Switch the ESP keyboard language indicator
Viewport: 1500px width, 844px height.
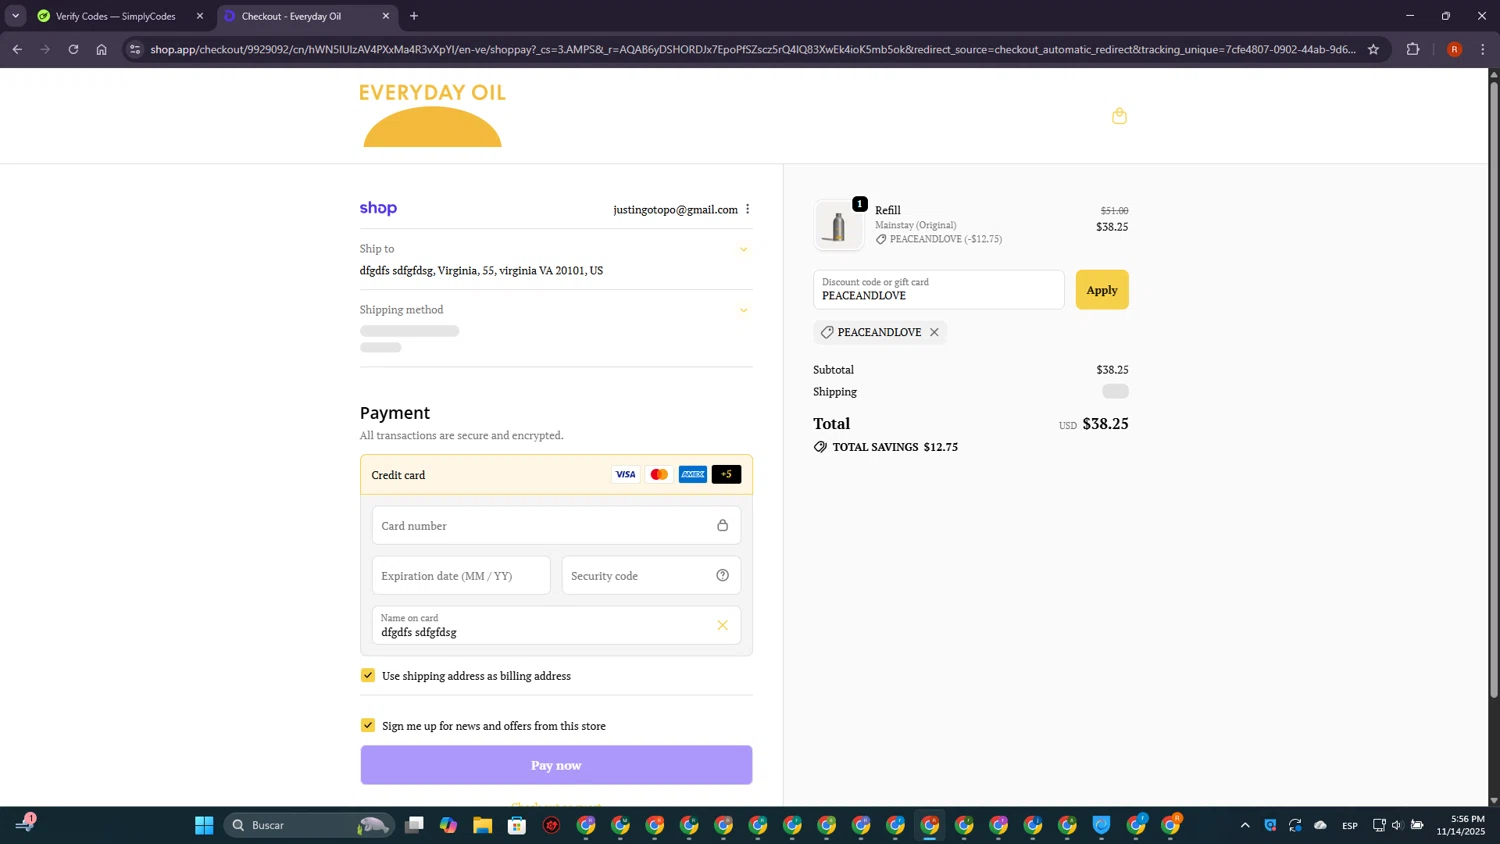point(1350,825)
